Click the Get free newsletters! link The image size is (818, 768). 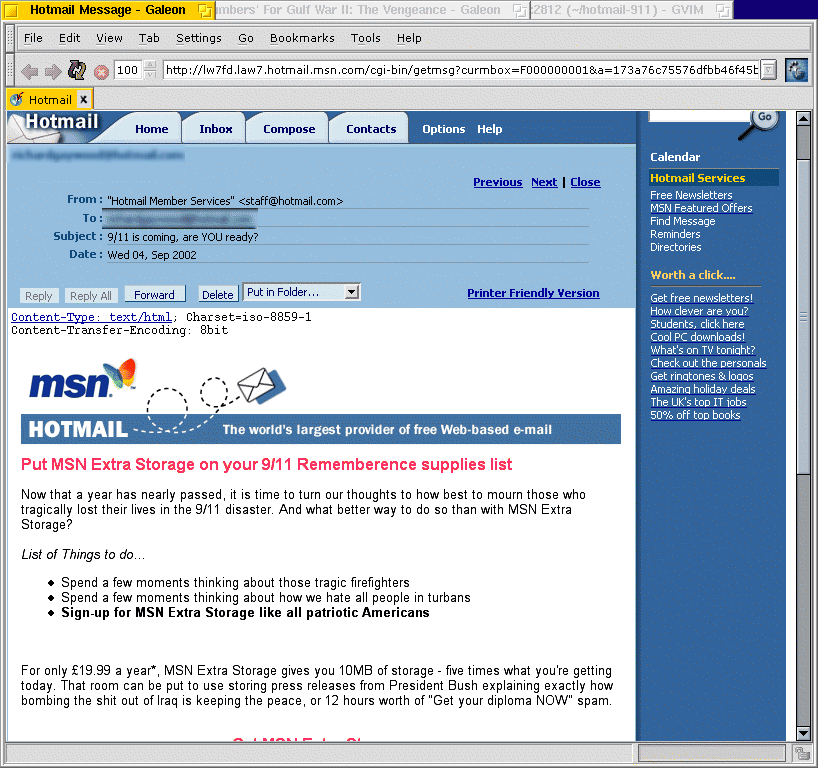(x=702, y=298)
